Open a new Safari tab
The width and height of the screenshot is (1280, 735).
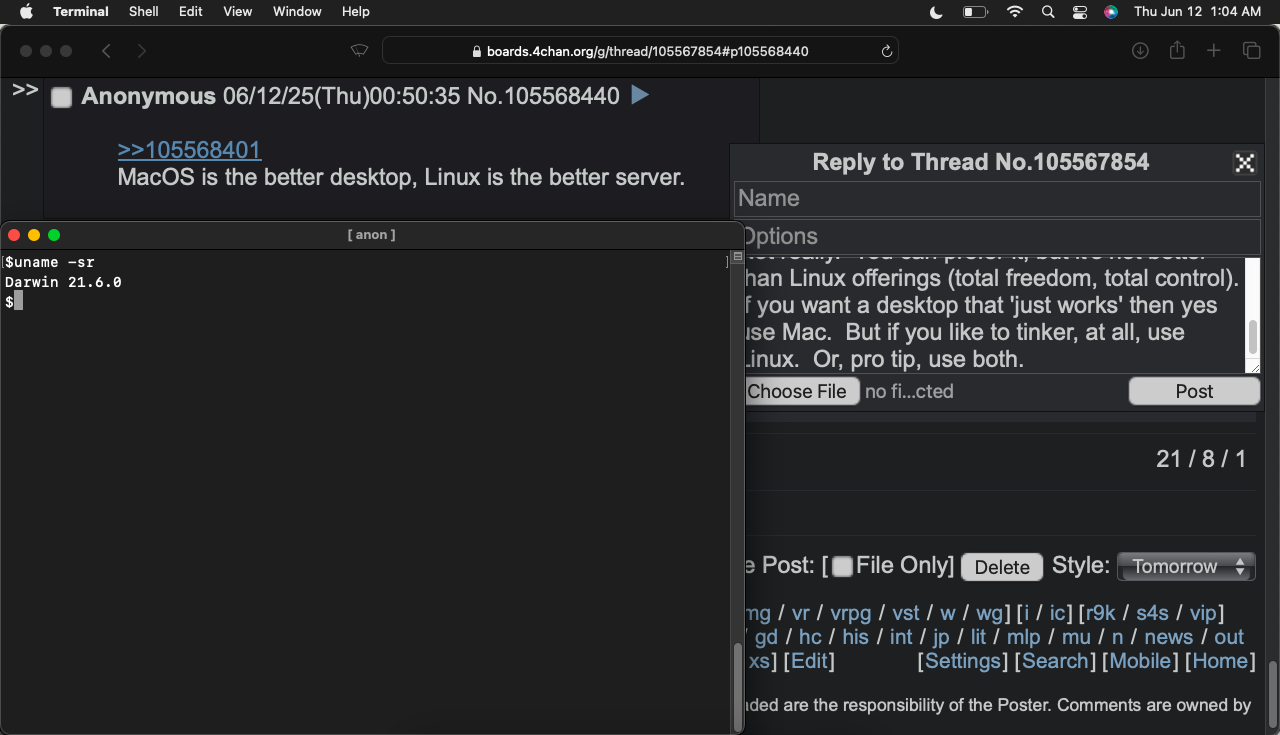1214,51
